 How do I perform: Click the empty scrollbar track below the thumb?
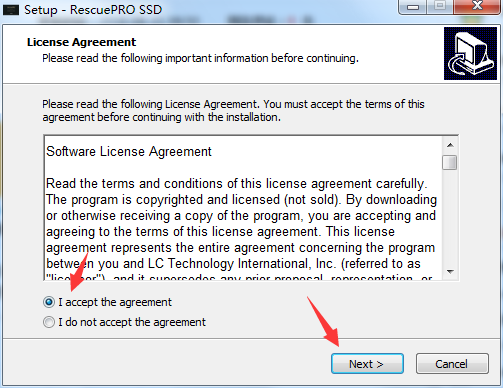point(450,217)
